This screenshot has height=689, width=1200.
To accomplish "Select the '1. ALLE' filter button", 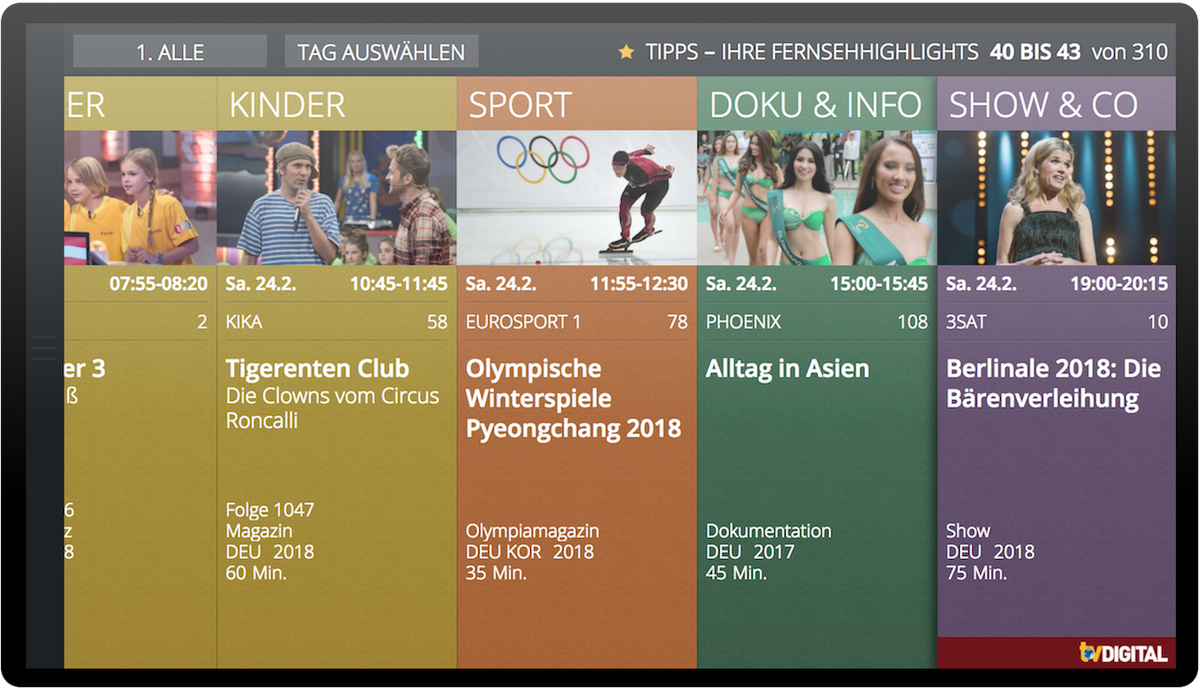I will [x=170, y=52].
